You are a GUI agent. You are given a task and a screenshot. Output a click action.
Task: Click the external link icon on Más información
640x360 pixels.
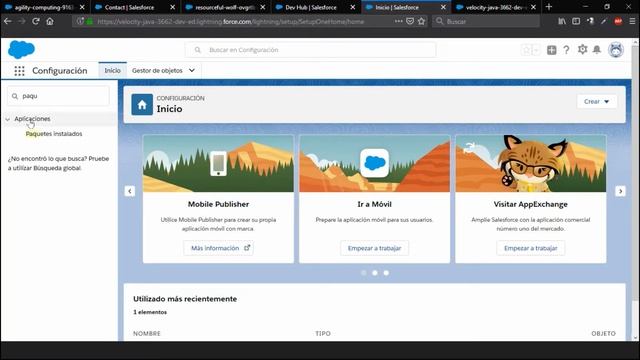[247, 248]
